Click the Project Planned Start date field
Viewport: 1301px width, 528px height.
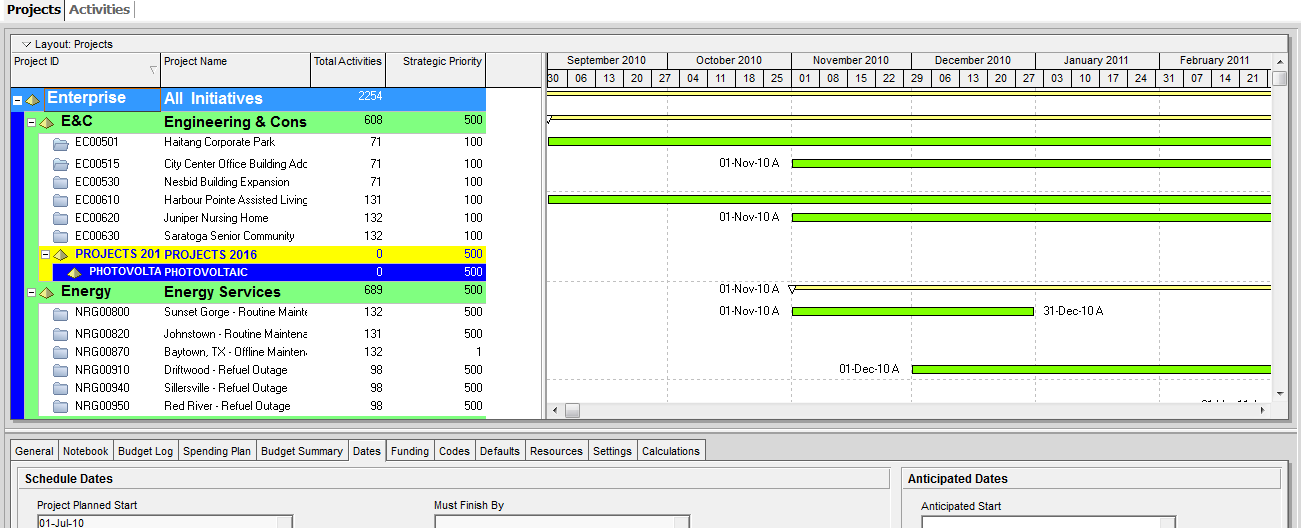pyautogui.click(x=164, y=522)
